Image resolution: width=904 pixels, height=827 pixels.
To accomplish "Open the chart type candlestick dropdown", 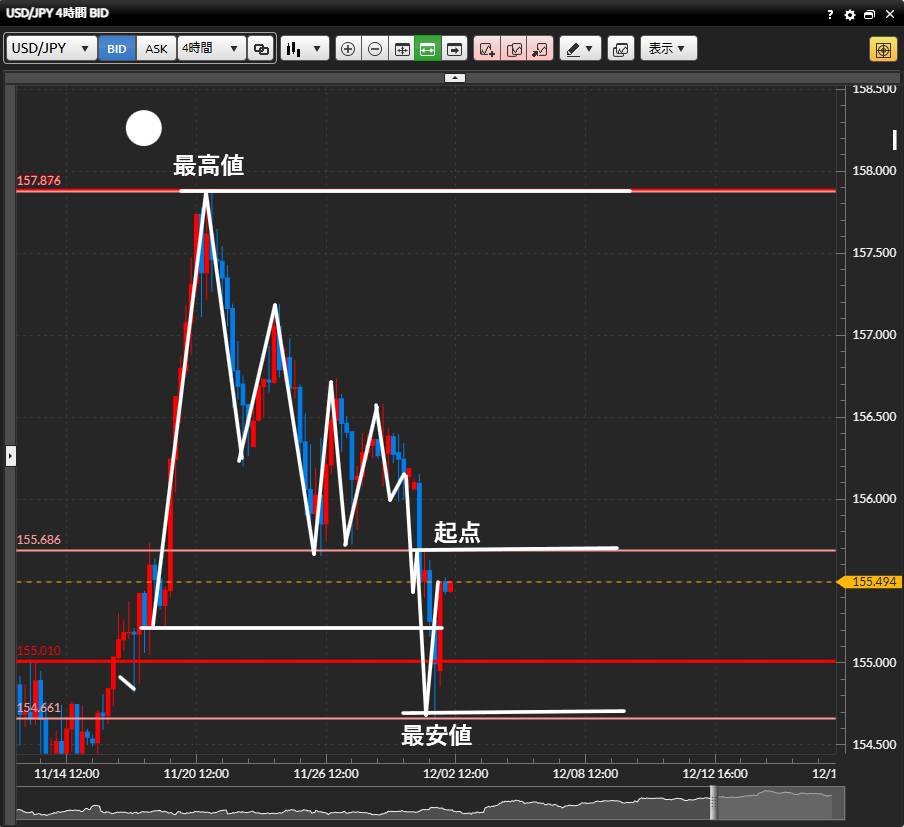I will click(x=304, y=48).
